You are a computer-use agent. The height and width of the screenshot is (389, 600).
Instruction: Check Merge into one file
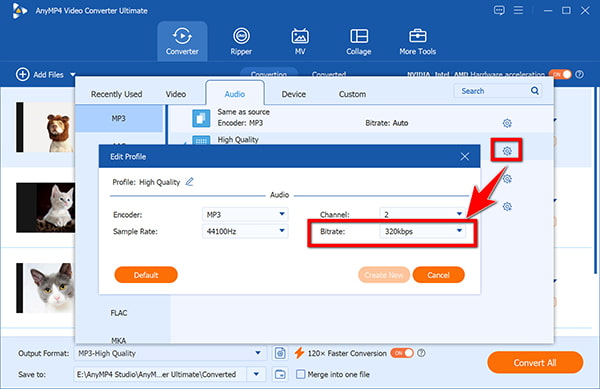301,374
